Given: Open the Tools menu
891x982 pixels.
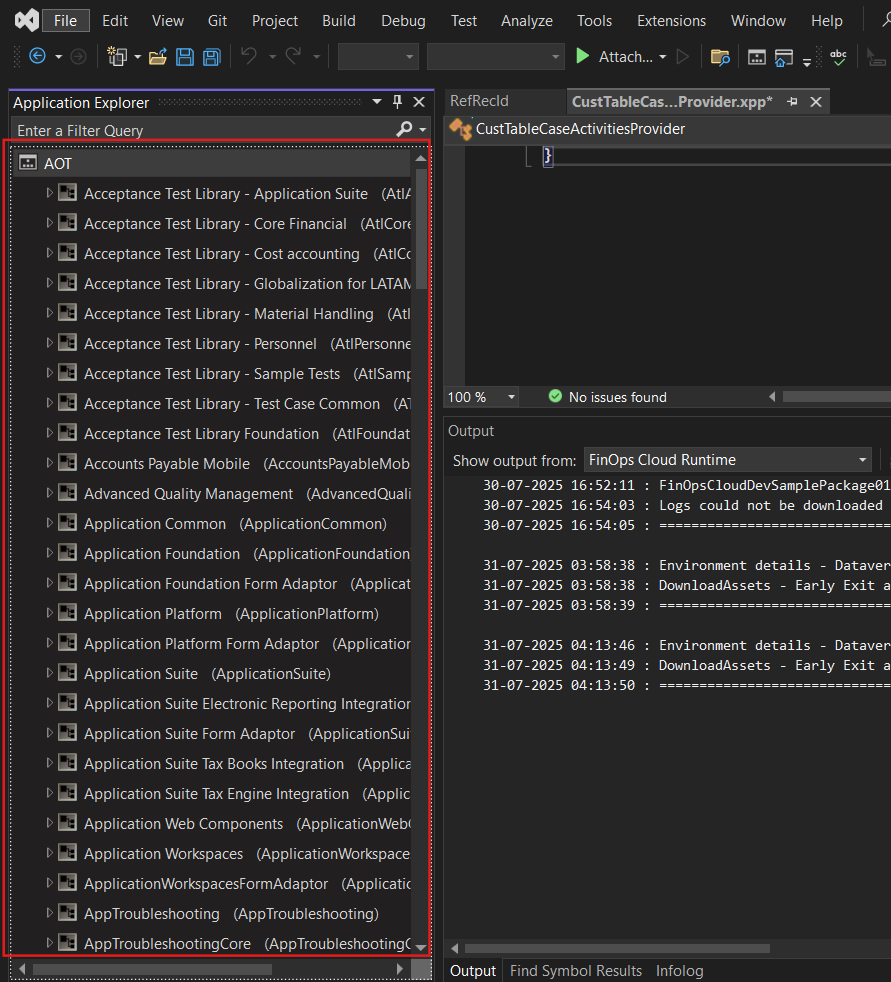Looking at the screenshot, I should [594, 21].
